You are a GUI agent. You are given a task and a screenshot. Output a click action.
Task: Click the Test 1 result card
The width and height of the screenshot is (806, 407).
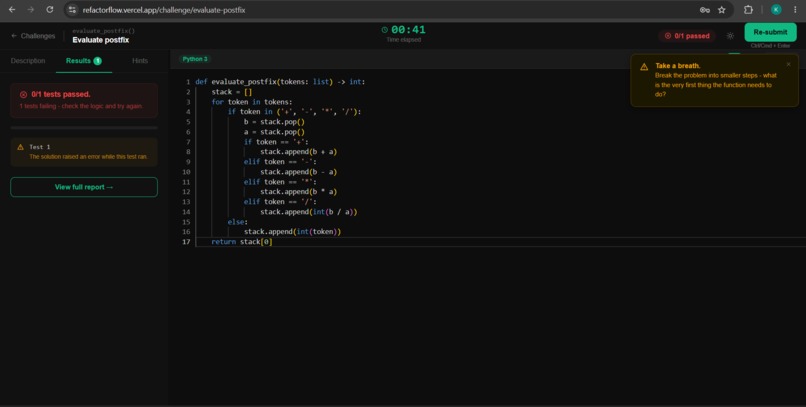click(x=84, y=152)
